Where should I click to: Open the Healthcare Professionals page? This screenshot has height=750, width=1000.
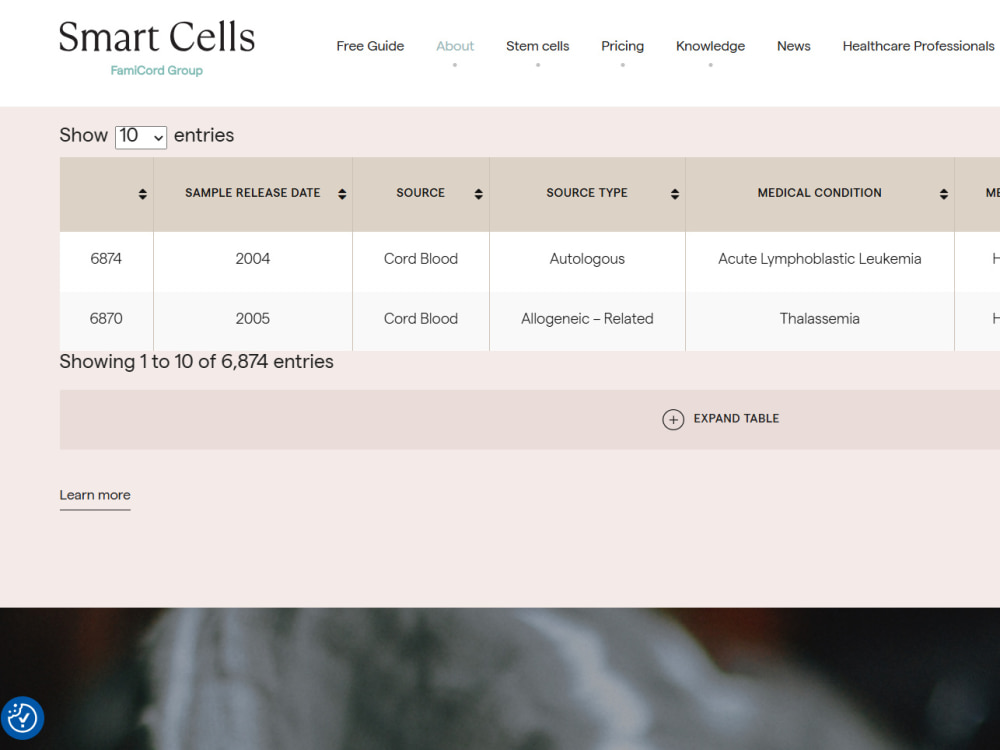pos(918,46)
